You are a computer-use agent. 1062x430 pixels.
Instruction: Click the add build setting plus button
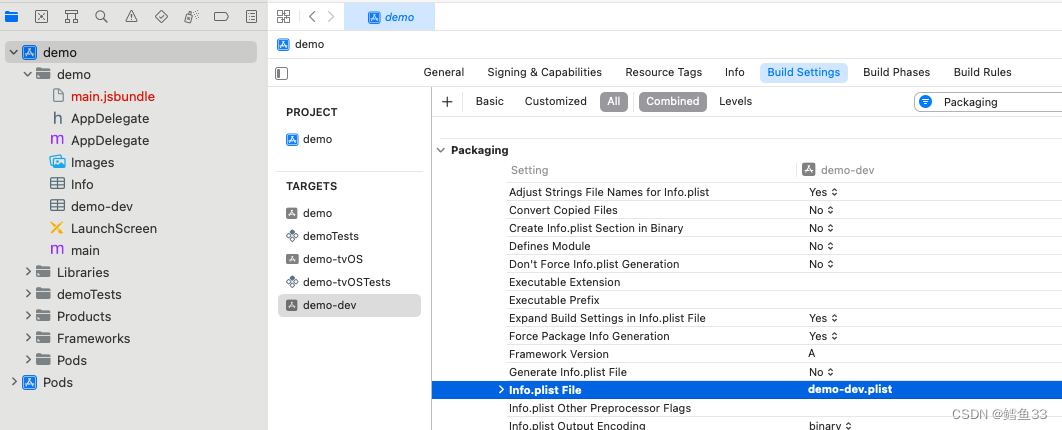point(447,101)
